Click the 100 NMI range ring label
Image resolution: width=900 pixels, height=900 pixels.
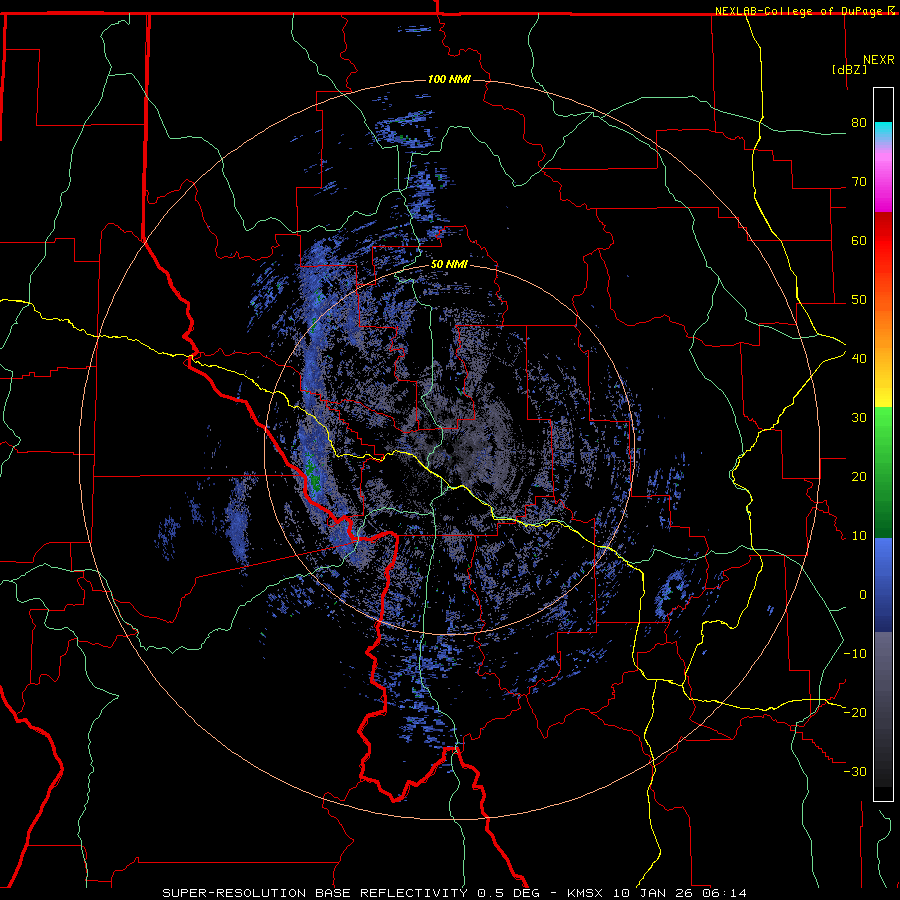click(449, 79)
